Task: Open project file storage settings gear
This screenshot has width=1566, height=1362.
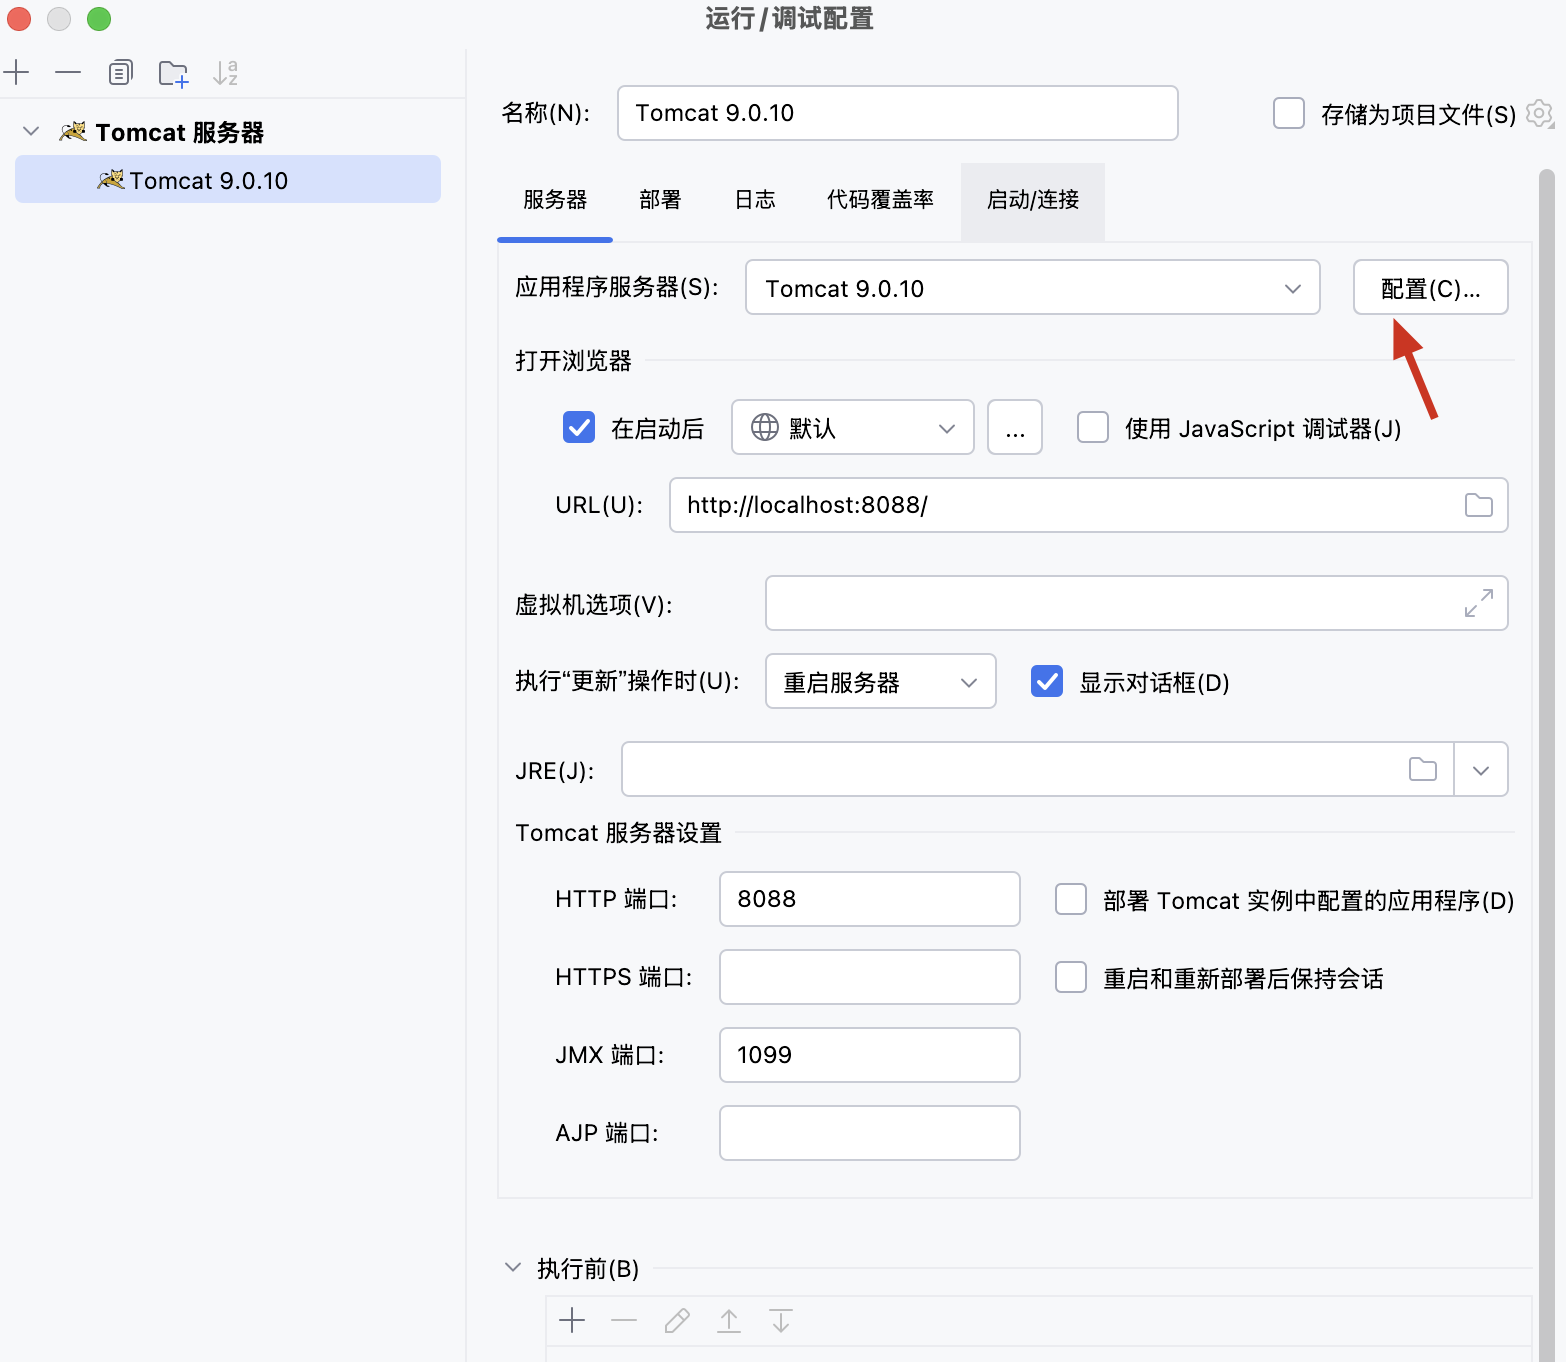Action: click(1540, 114)
